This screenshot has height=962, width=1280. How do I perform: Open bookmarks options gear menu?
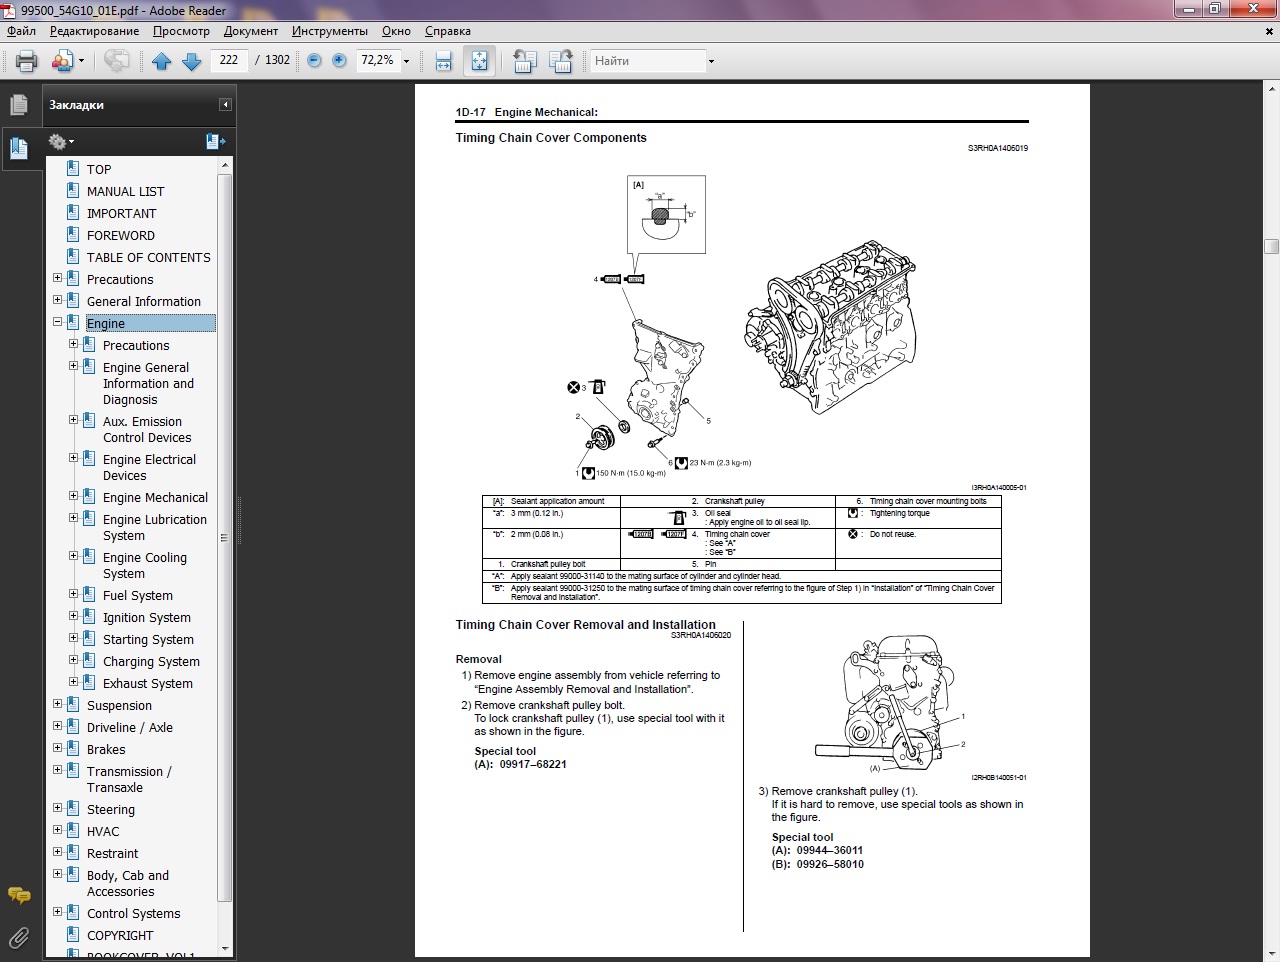point(60,142)
